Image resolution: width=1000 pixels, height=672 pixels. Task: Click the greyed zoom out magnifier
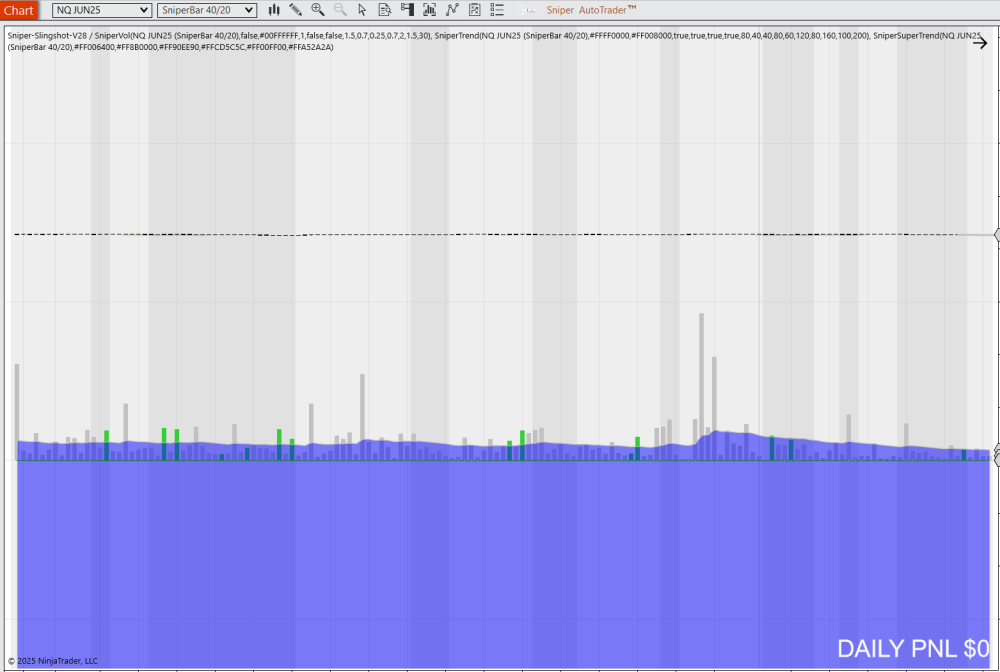340,10
